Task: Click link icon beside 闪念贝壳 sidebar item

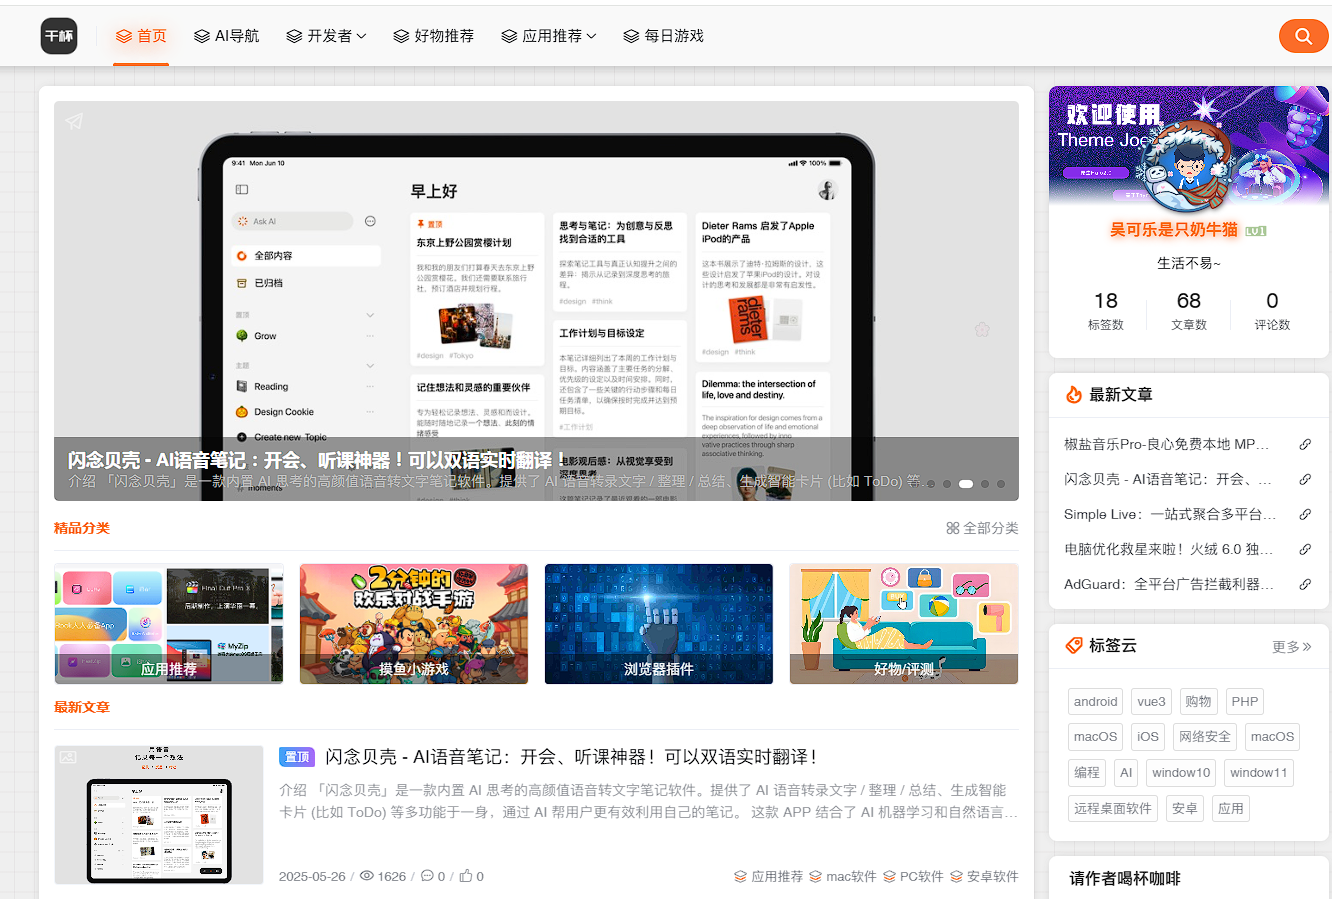Action: click(1305, 480)
